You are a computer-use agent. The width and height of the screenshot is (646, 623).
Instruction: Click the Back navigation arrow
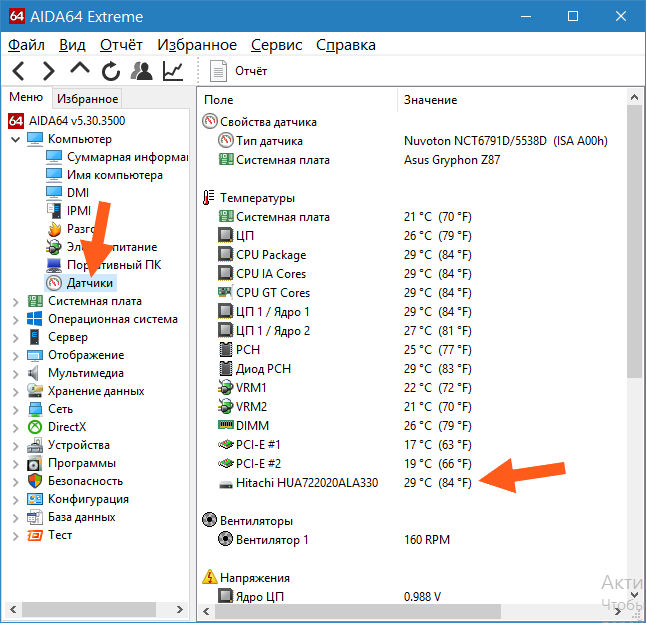19,71
